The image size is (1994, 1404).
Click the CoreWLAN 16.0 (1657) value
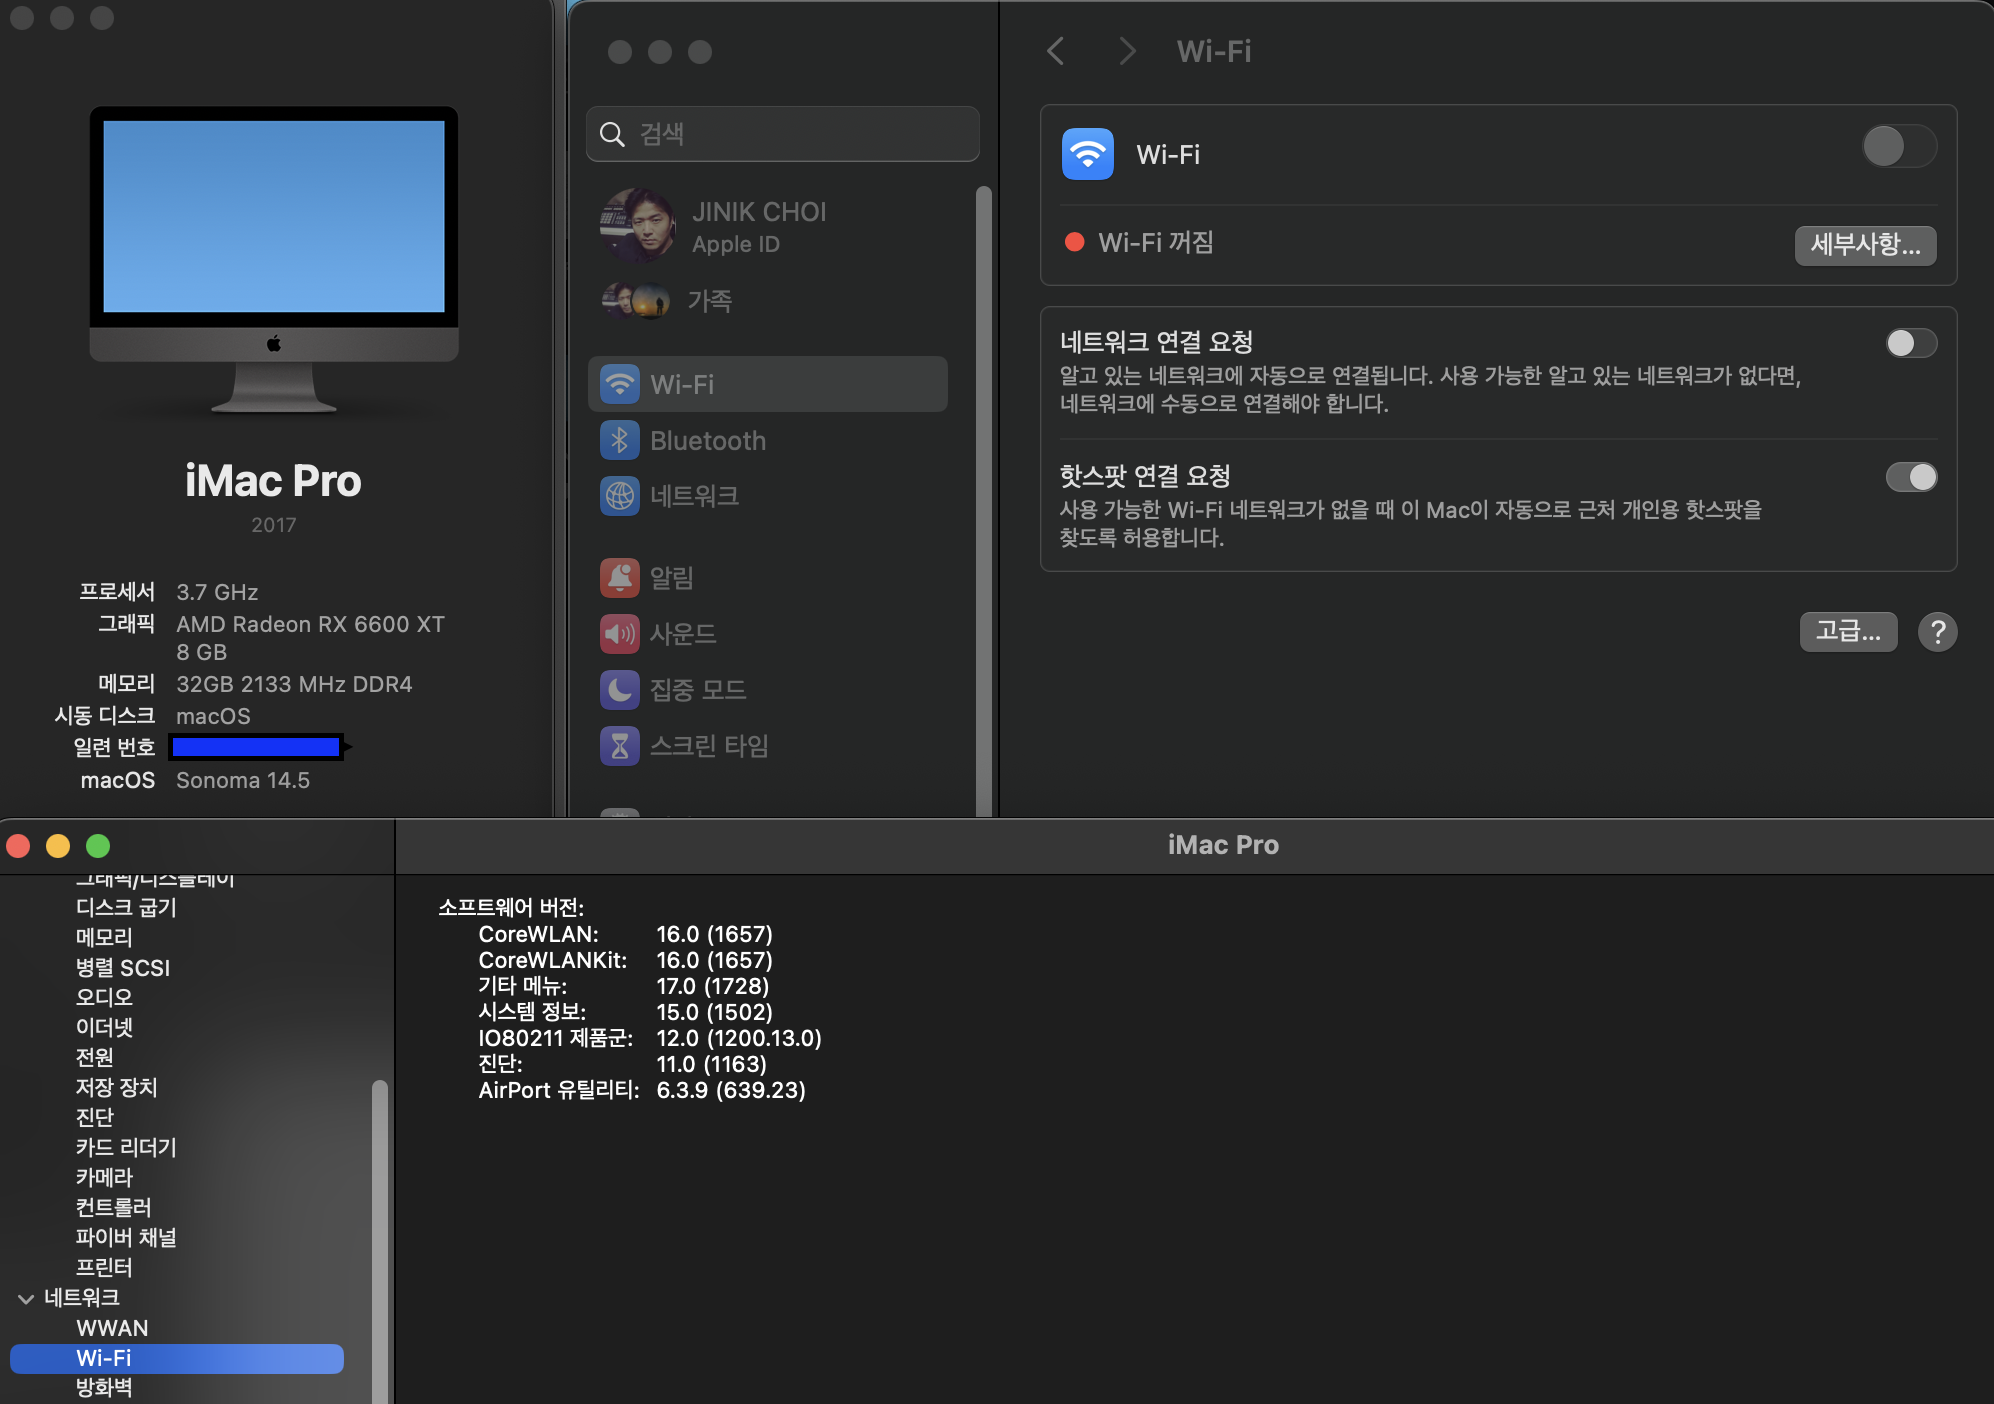[714, 934]
